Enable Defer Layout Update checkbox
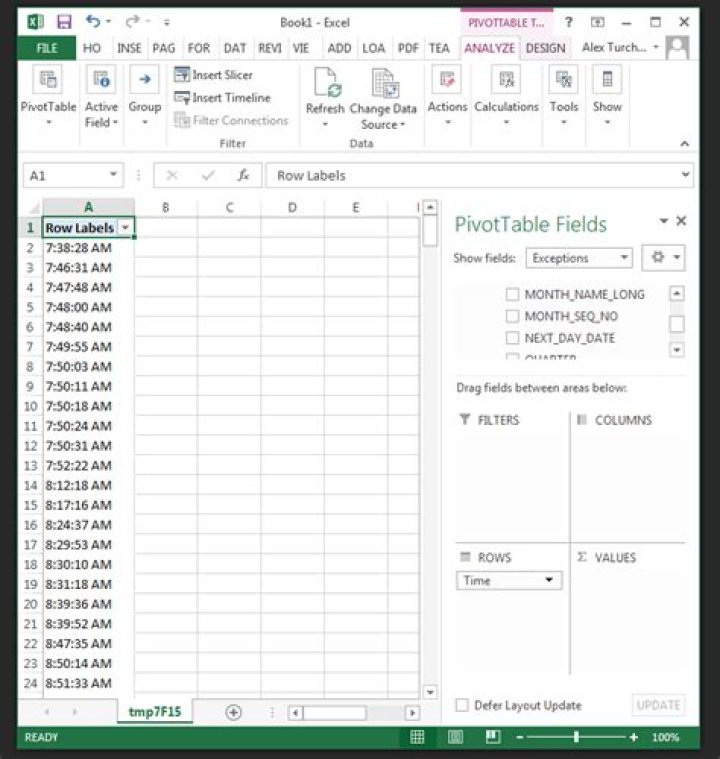The height and width of the screenshot is (759, 720). (x=462, y=705)
